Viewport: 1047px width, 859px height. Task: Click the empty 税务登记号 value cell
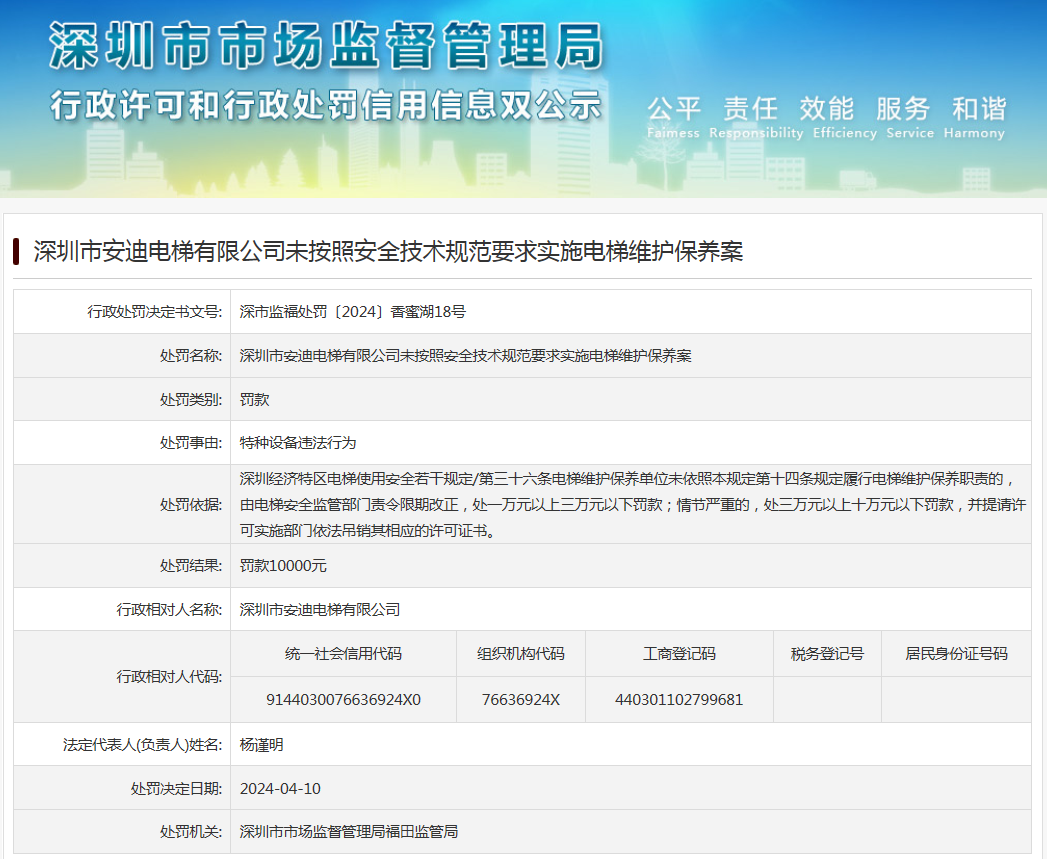point(827,699)
